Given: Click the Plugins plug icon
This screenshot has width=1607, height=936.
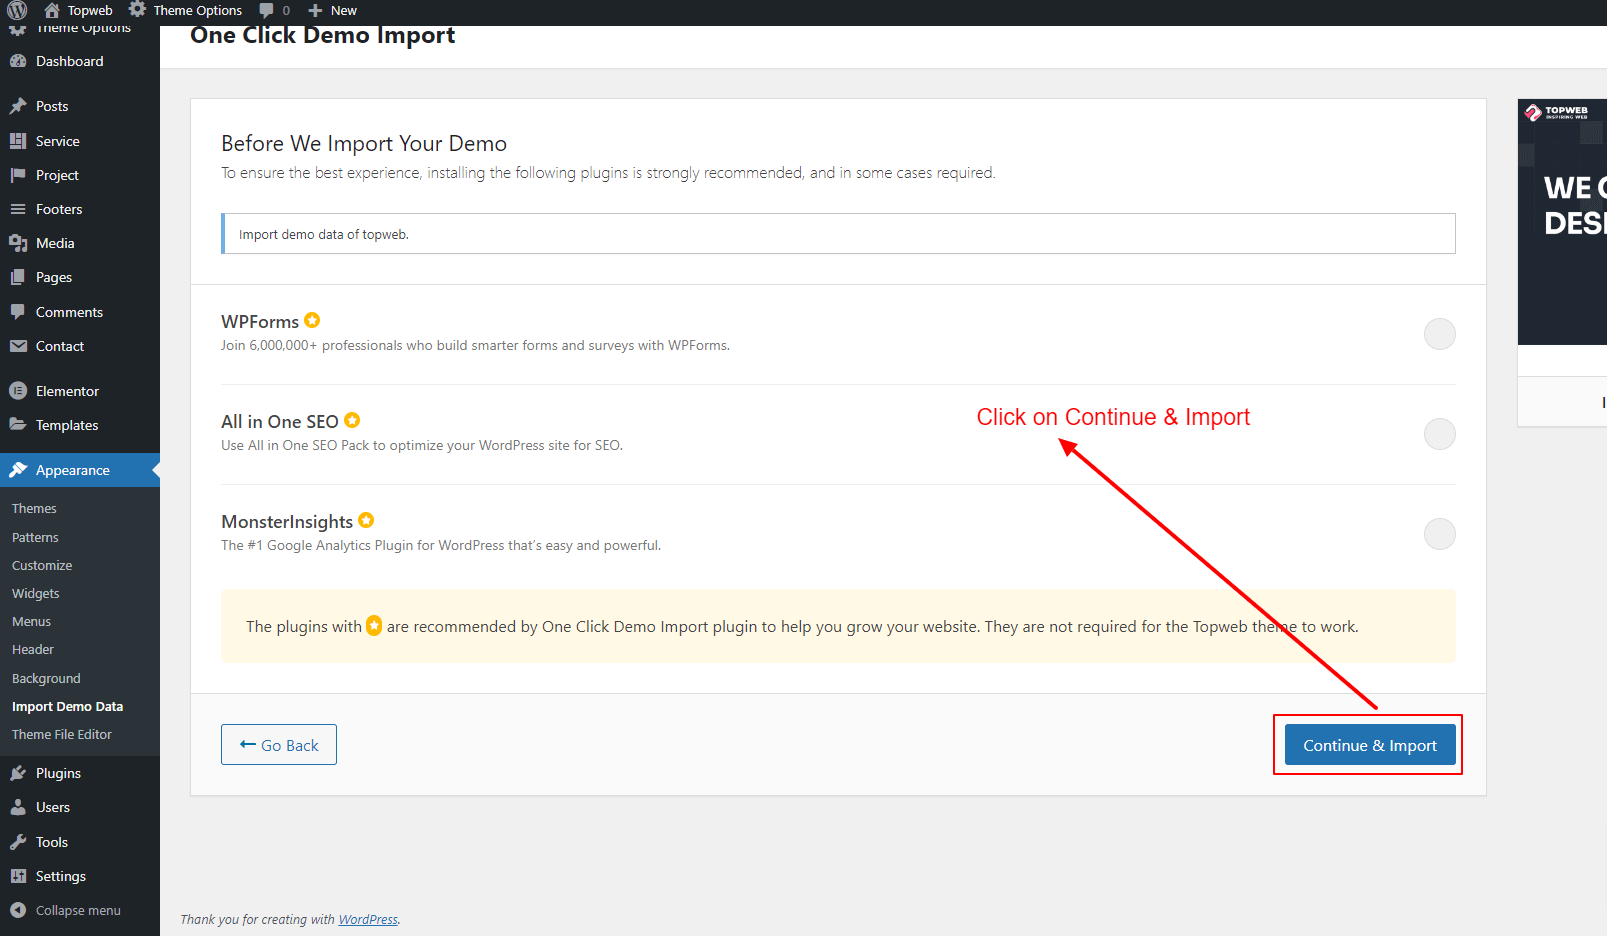Looking at the screenshot, I should (18, 773).
